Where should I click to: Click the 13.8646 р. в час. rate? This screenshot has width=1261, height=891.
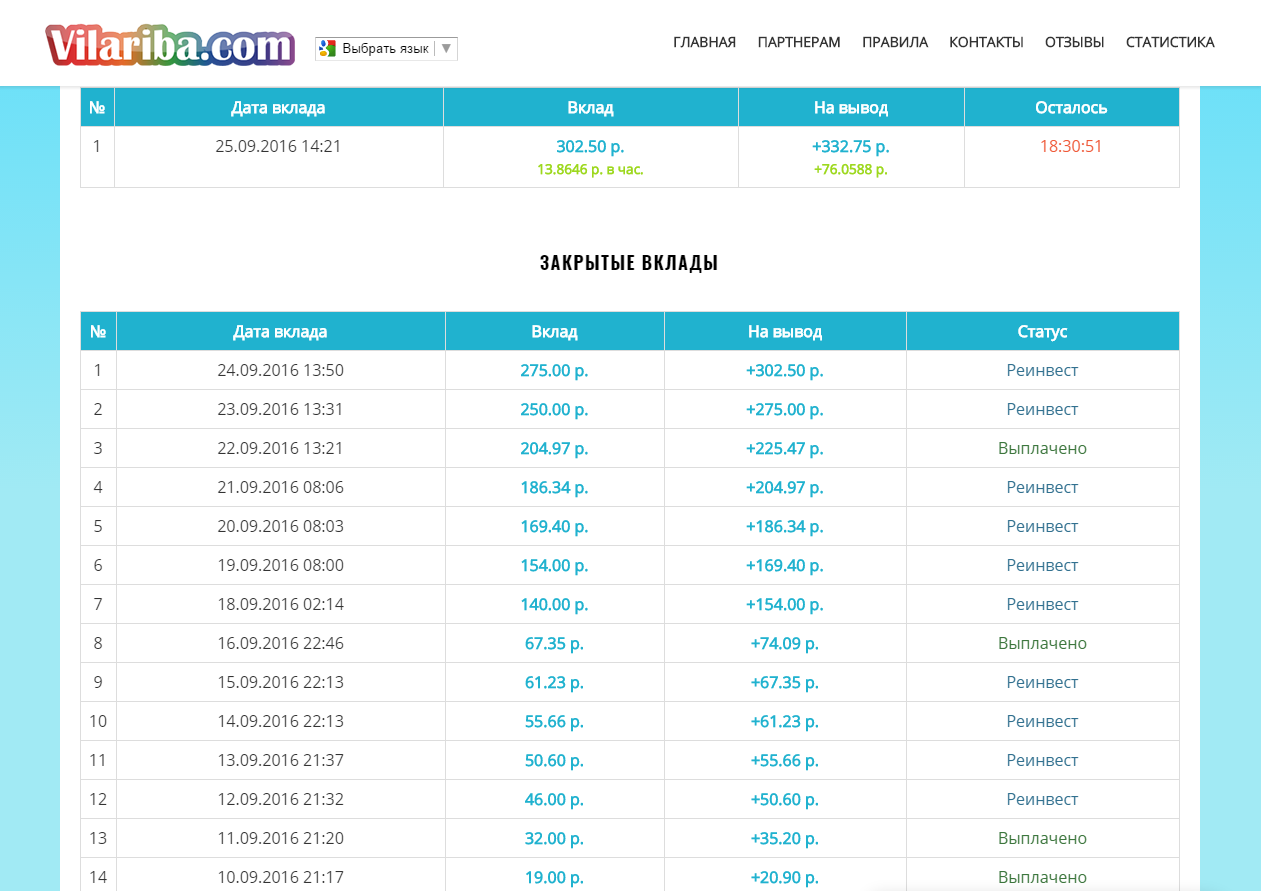pos(590,169)
